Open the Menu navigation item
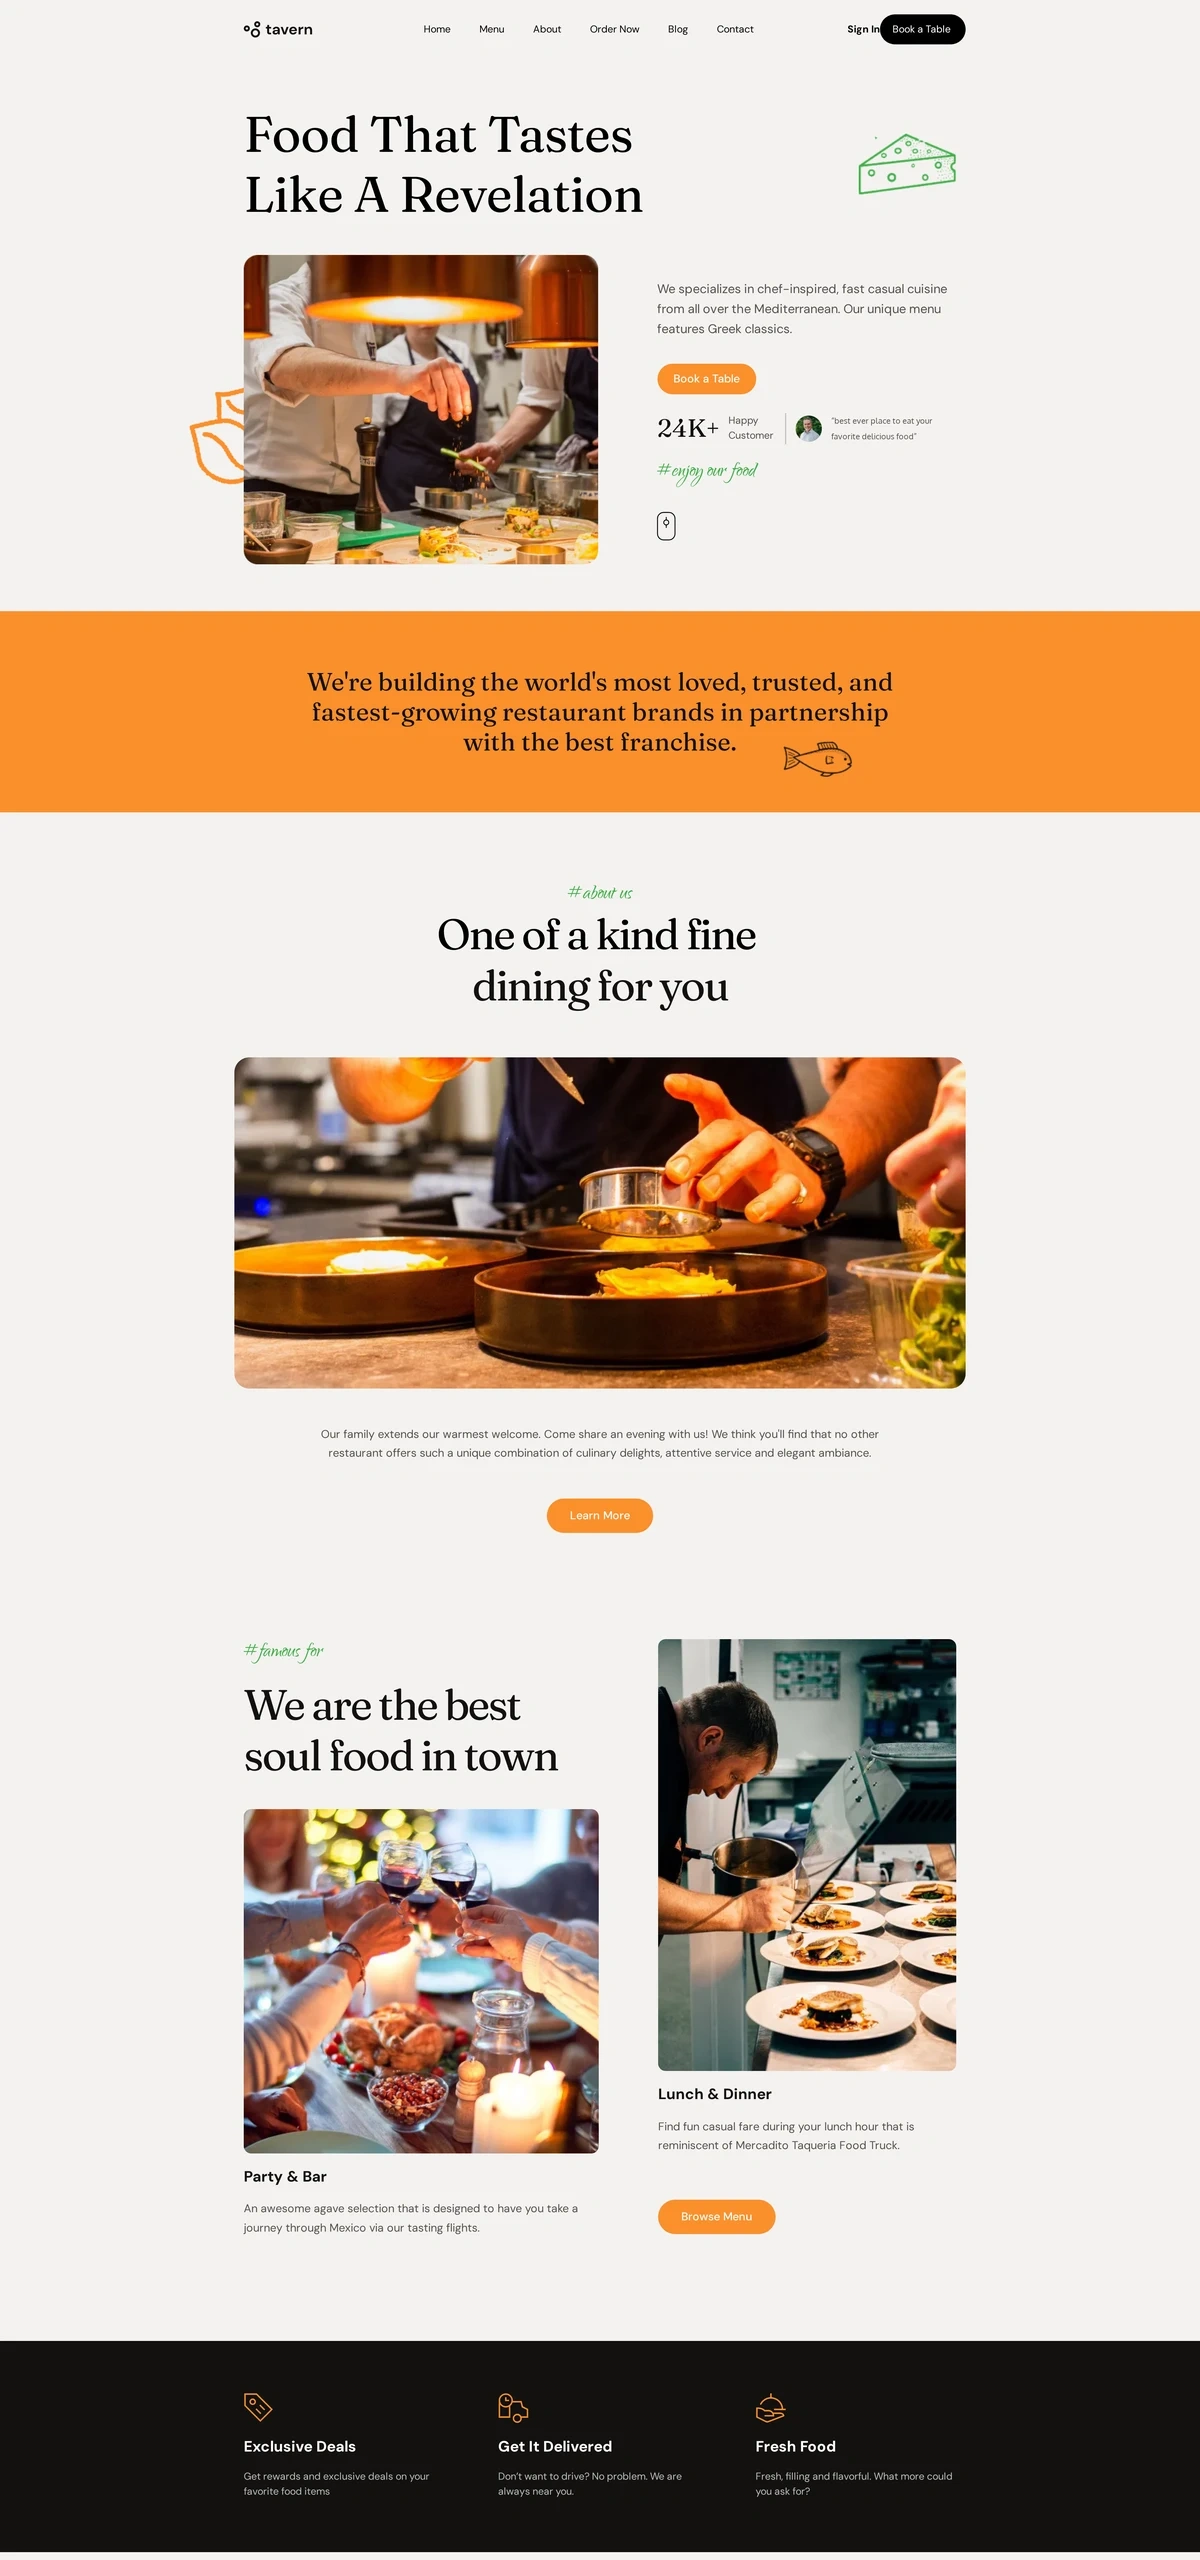 pyautogui.click(x=492, y=29)
